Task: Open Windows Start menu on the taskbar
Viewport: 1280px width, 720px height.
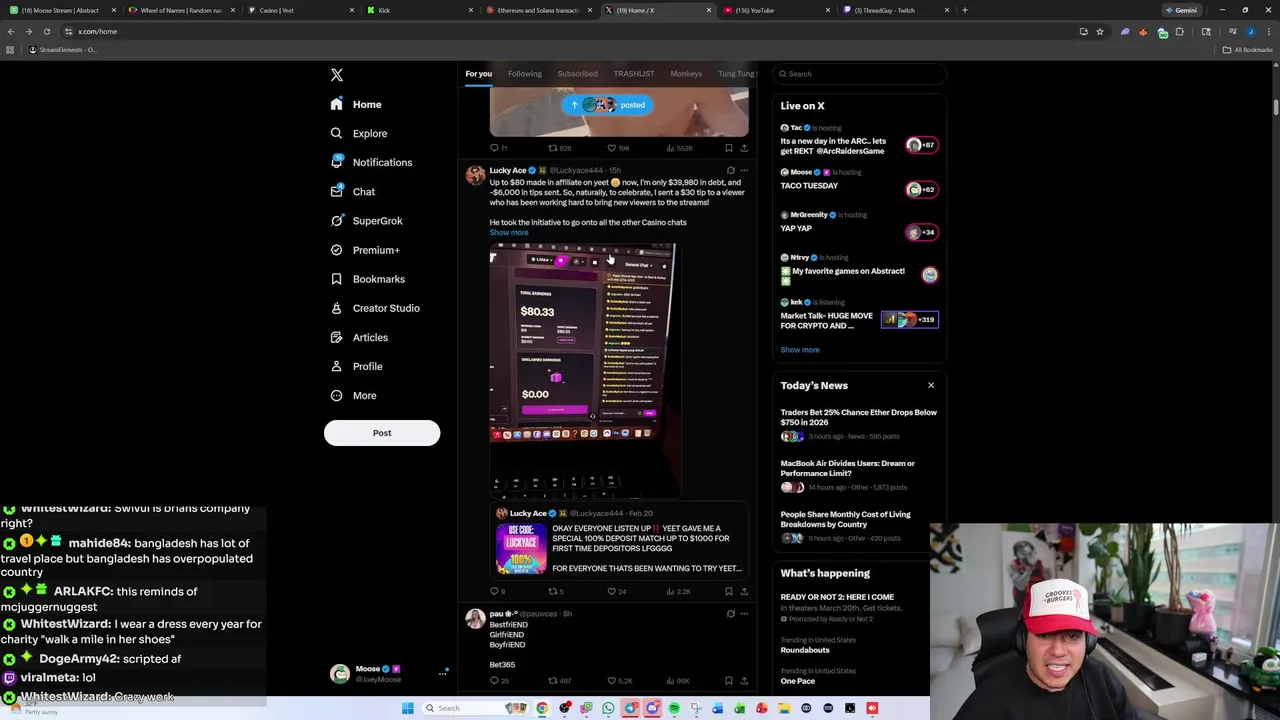Action: [x=407, y=708]
